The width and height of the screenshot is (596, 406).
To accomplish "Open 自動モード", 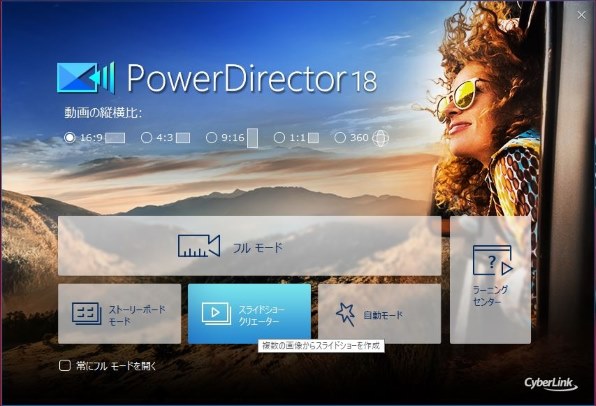I will pyautogui.click(x=379, y=314).
